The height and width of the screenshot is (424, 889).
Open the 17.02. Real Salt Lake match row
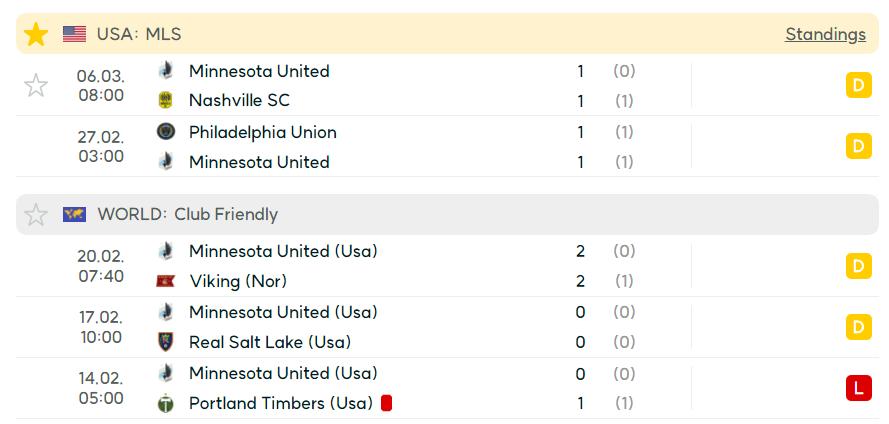click(x=447, y=327)
